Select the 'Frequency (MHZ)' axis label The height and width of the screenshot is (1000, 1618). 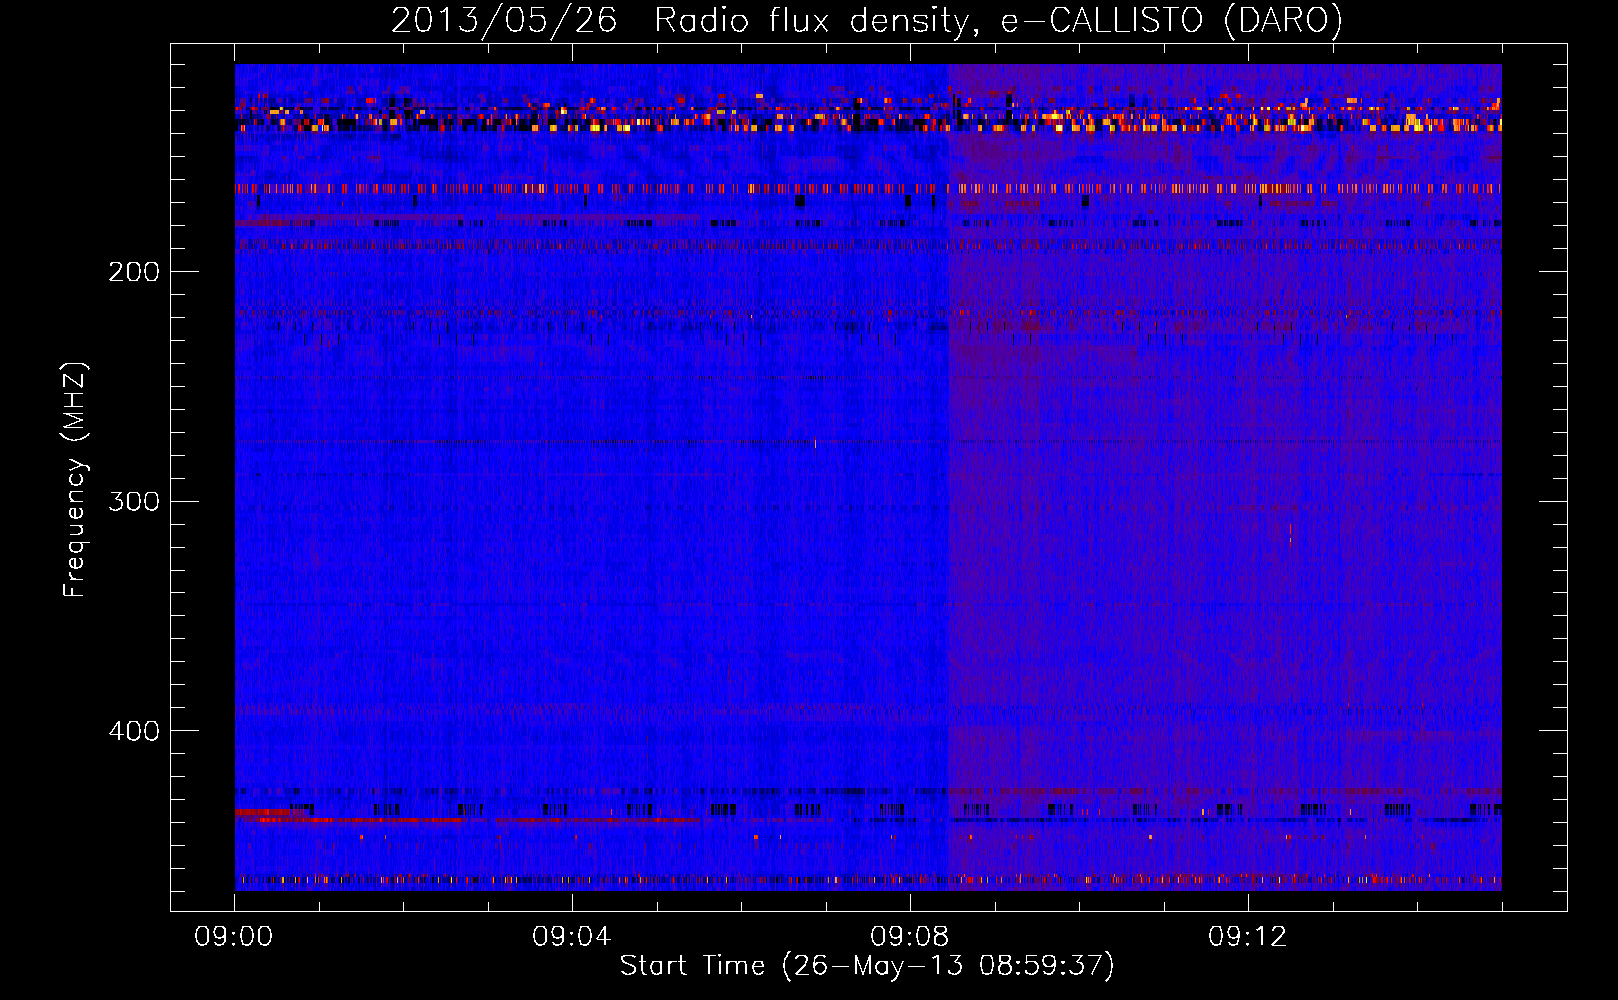[75, 480]
